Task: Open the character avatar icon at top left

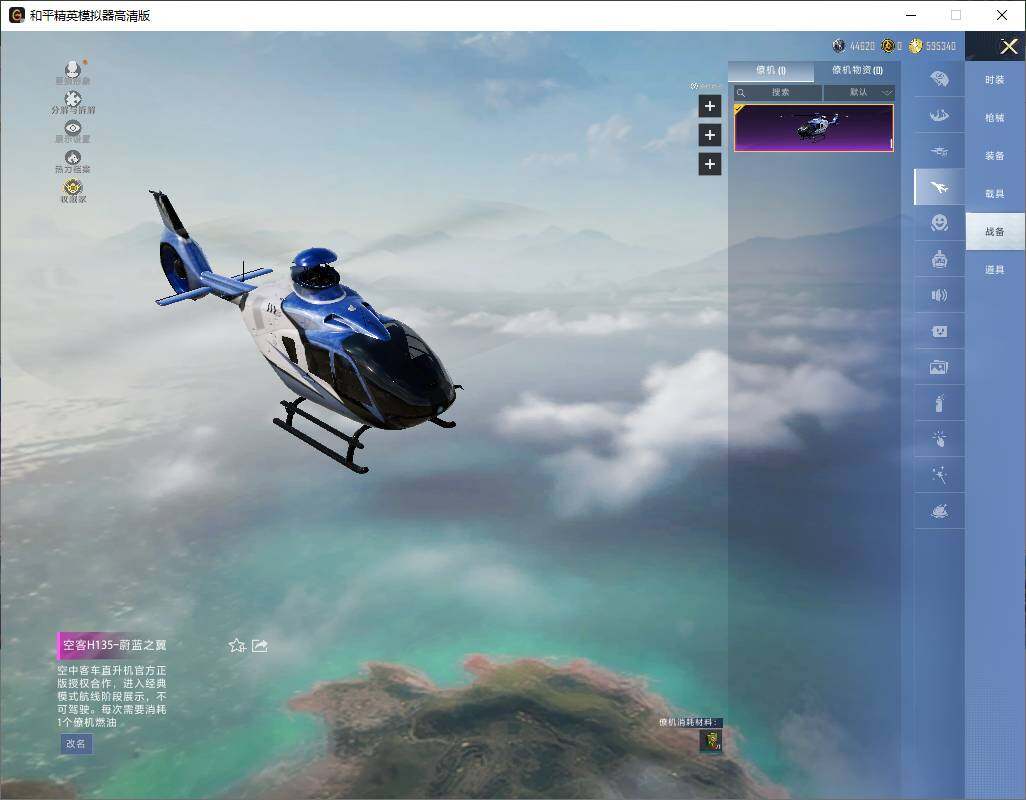Action: (x=73, y=69)
